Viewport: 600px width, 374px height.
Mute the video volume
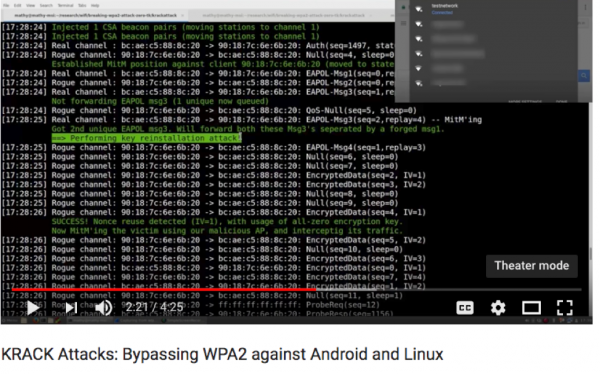[103, 308]
